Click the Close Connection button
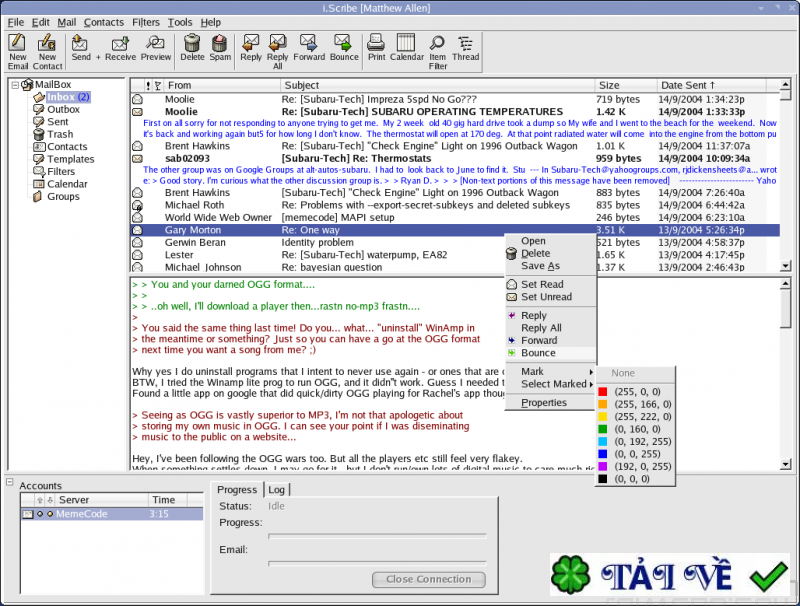Screen dimensions: 800x606 pyautogui.click(x=428, y=579)
